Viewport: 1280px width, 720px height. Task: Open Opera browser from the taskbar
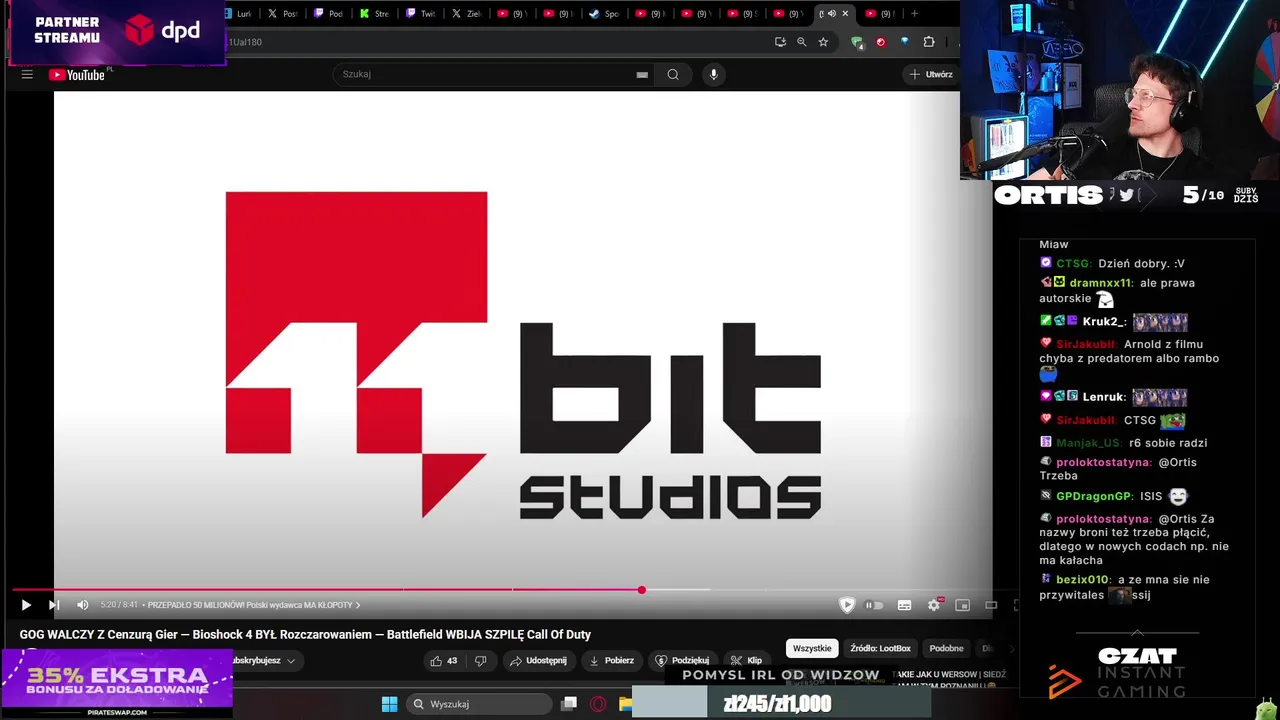pos(598,704)
